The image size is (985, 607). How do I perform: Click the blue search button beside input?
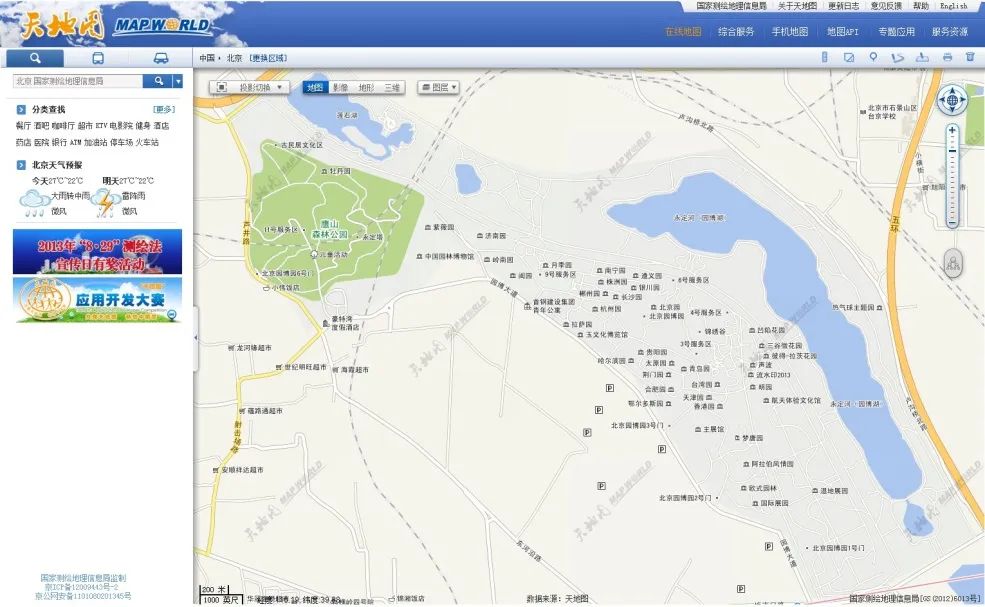coord(158,81)
